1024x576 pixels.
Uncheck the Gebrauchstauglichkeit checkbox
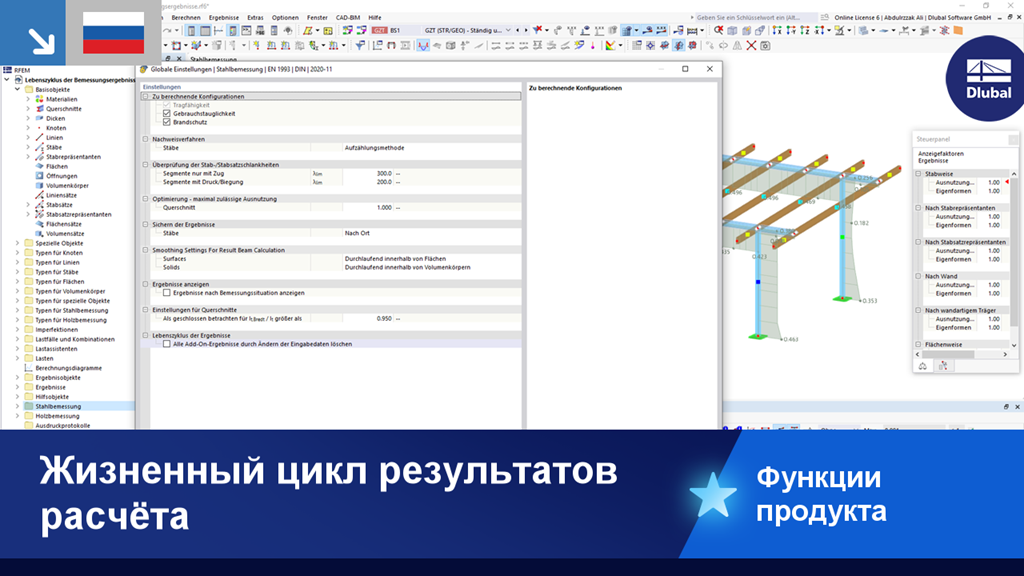[x=165, y=113]
